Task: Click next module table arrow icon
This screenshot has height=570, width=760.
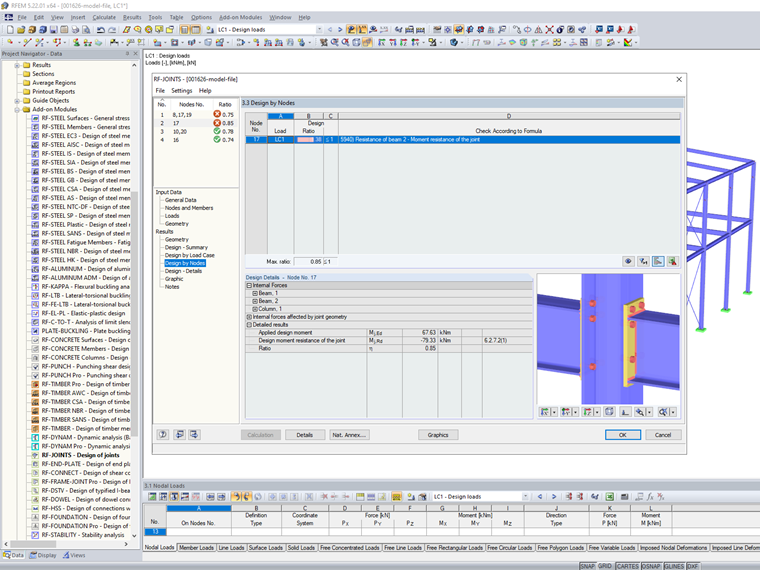Action: click(x=194, y=435)
